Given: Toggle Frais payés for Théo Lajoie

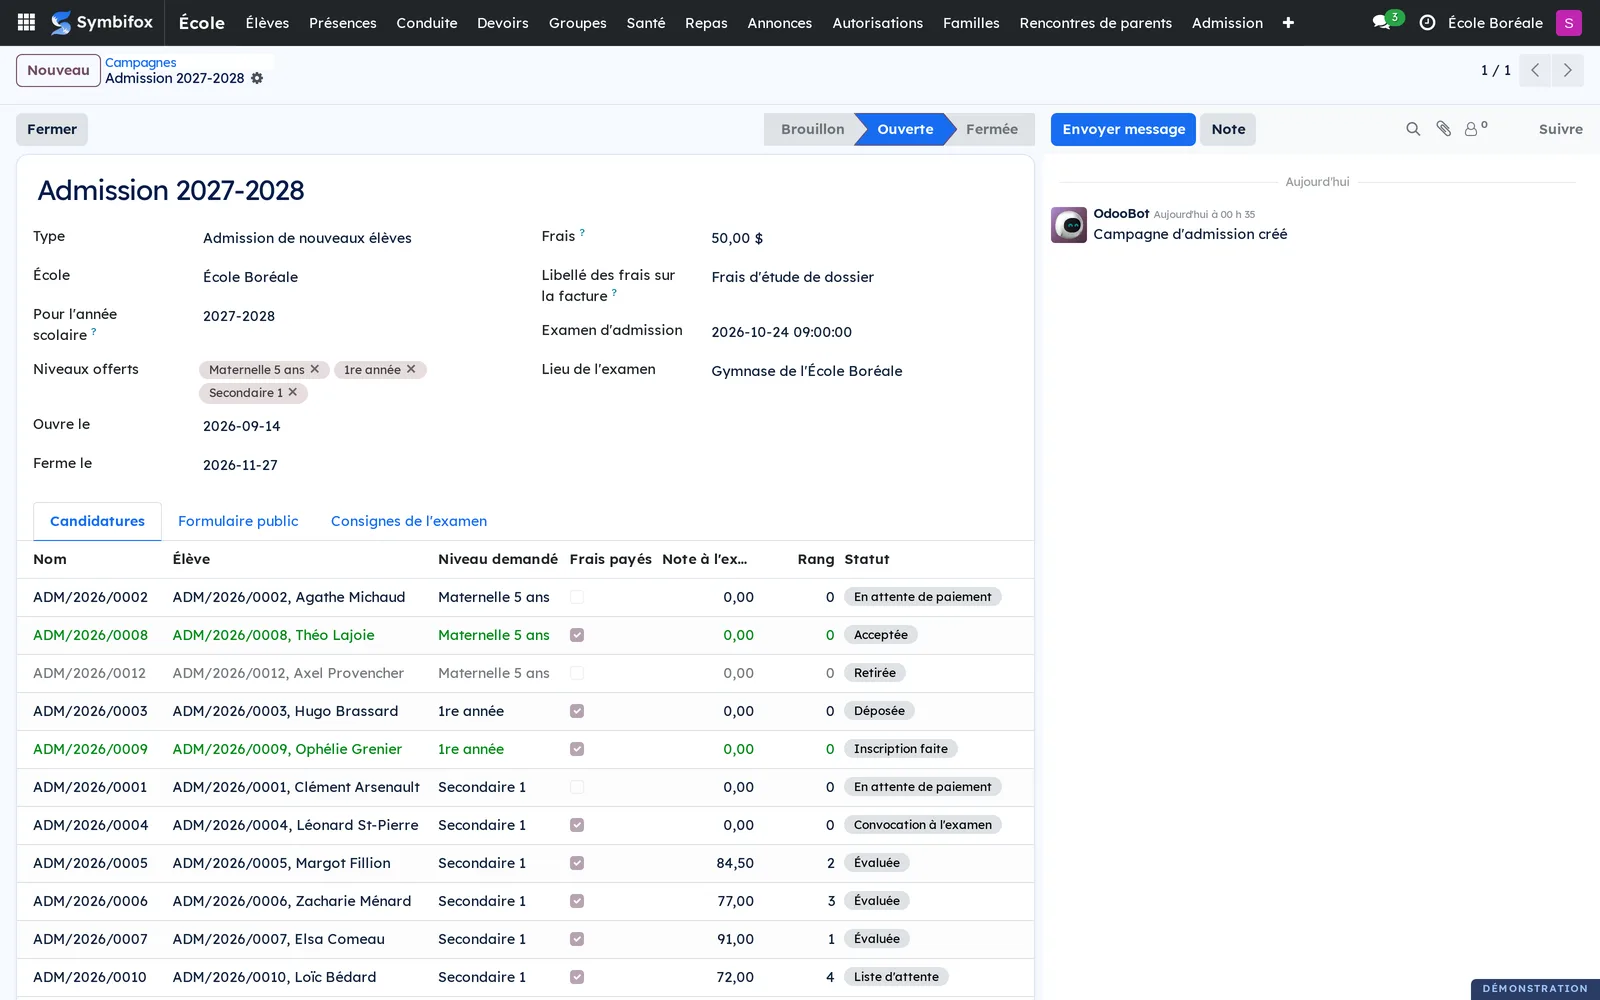Looking at the screenshot, I should coord(577,635).
